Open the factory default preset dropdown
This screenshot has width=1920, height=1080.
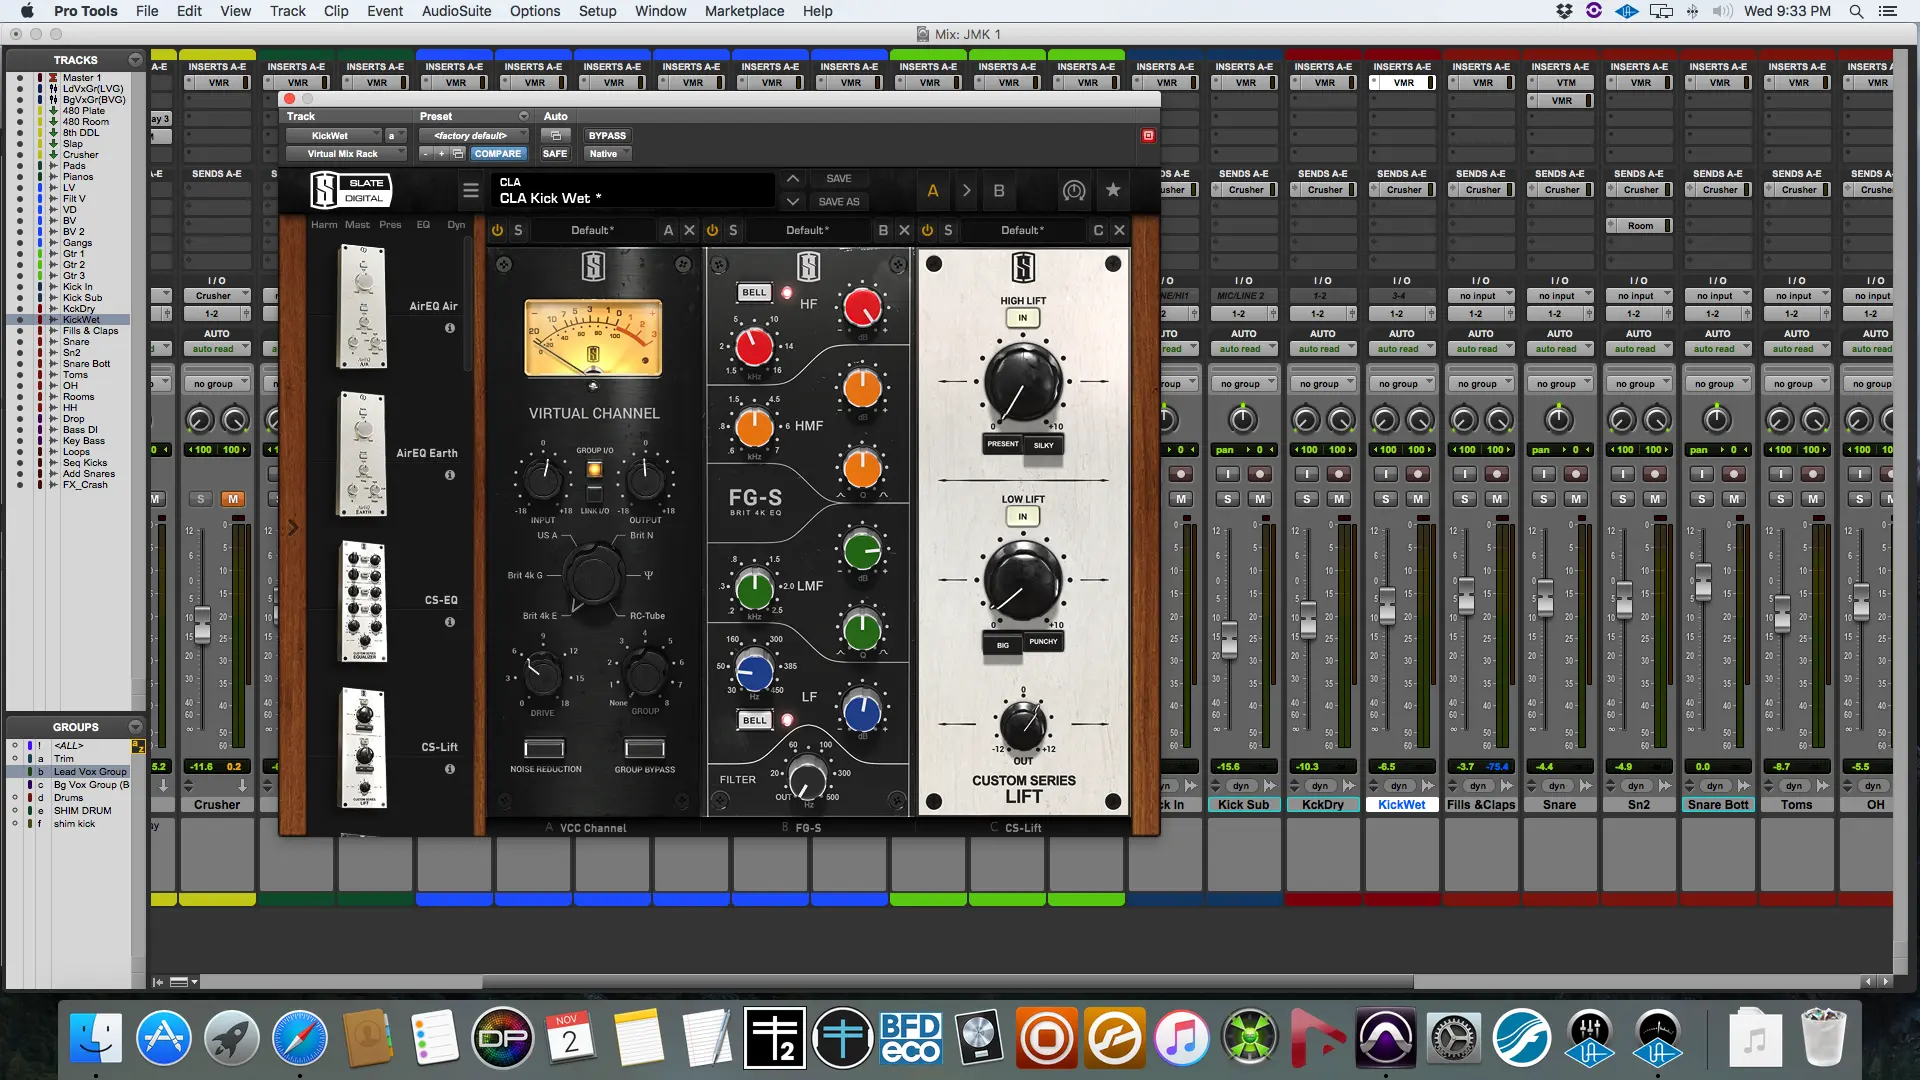point(476,135)
